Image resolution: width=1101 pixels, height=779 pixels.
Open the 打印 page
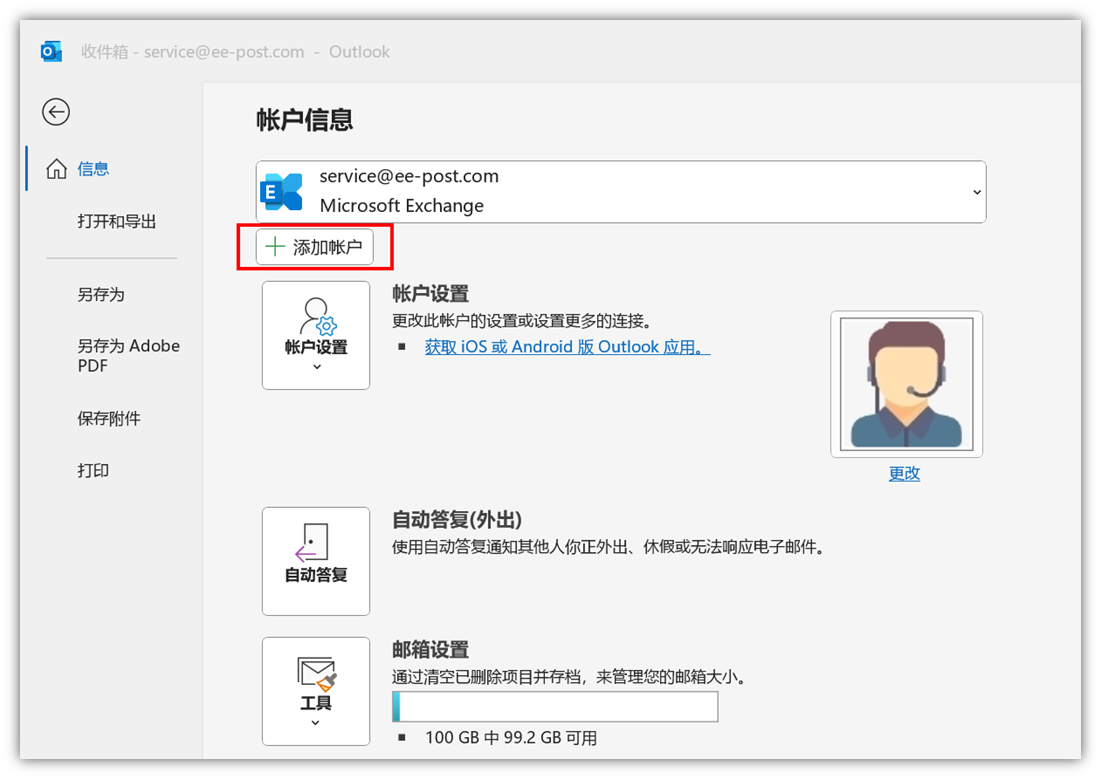click(x=93, y=470)
